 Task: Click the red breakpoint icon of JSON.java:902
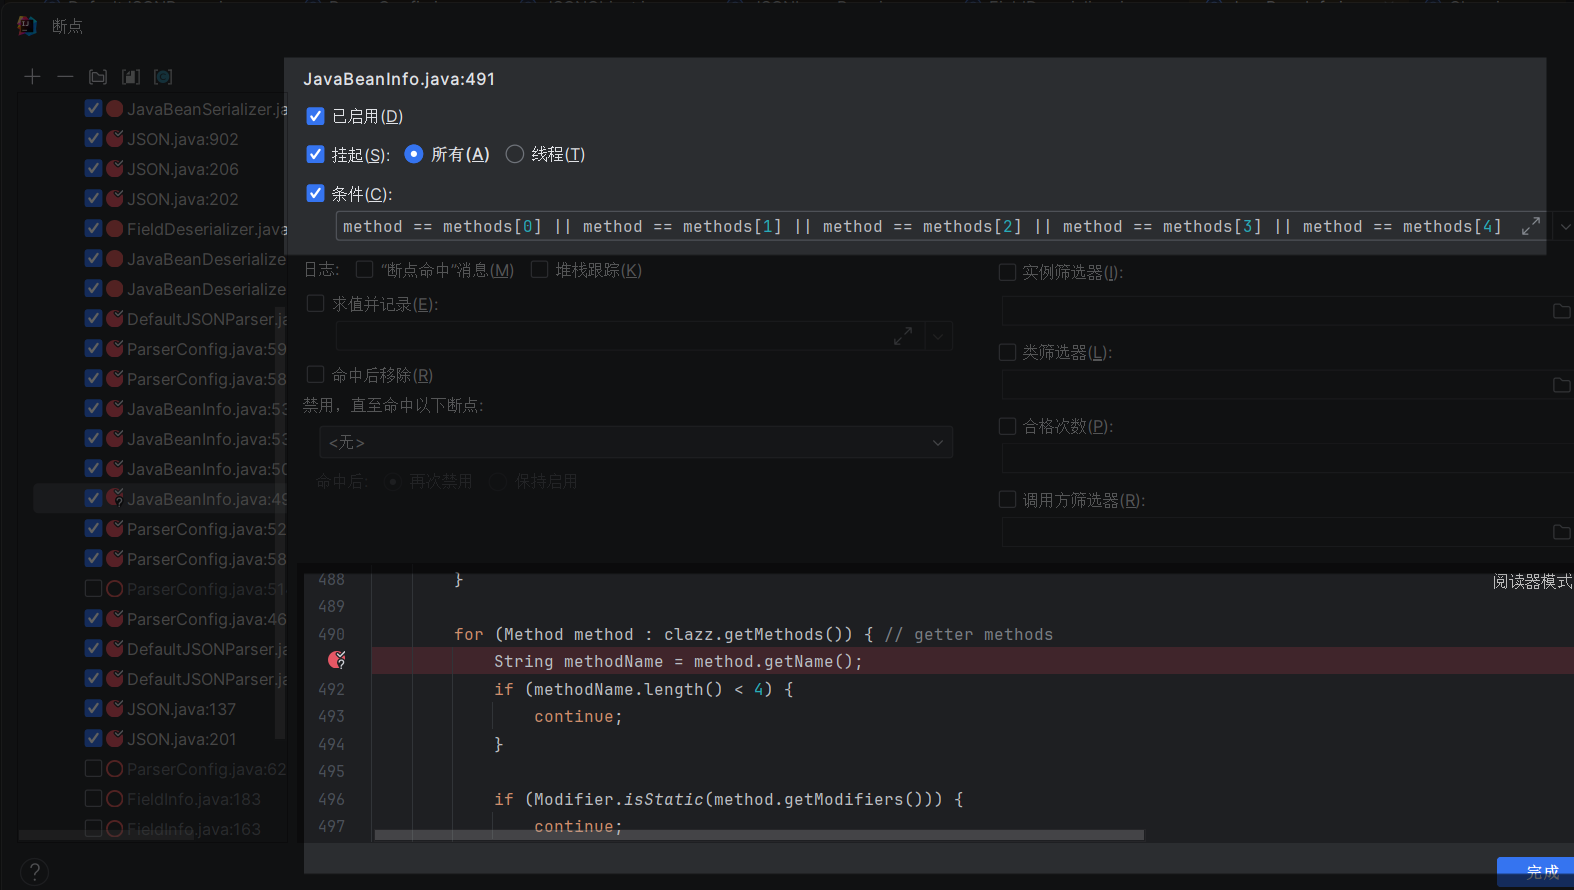coord(115,139)
